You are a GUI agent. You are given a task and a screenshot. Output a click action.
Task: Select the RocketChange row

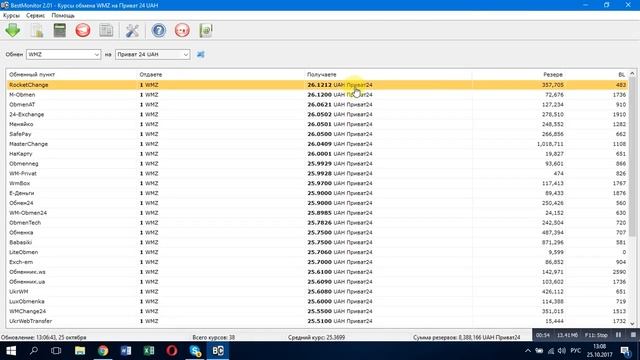pos(318,85)
